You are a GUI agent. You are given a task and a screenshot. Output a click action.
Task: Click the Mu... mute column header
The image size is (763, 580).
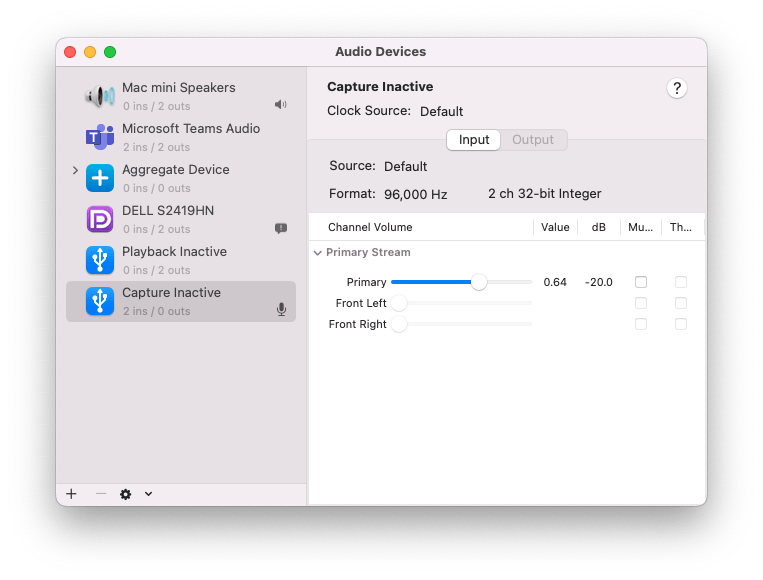tap(640, 227)
